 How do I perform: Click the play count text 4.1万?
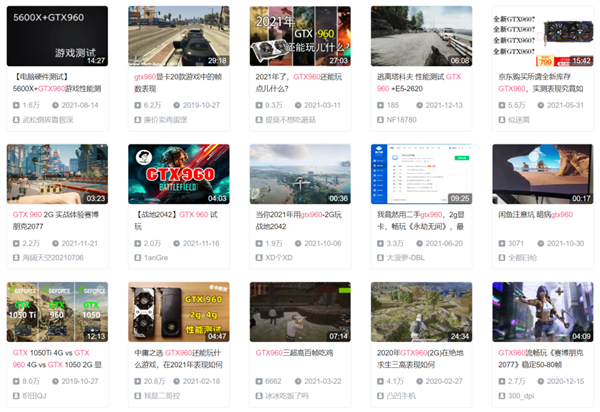click(x=395, y=381)
